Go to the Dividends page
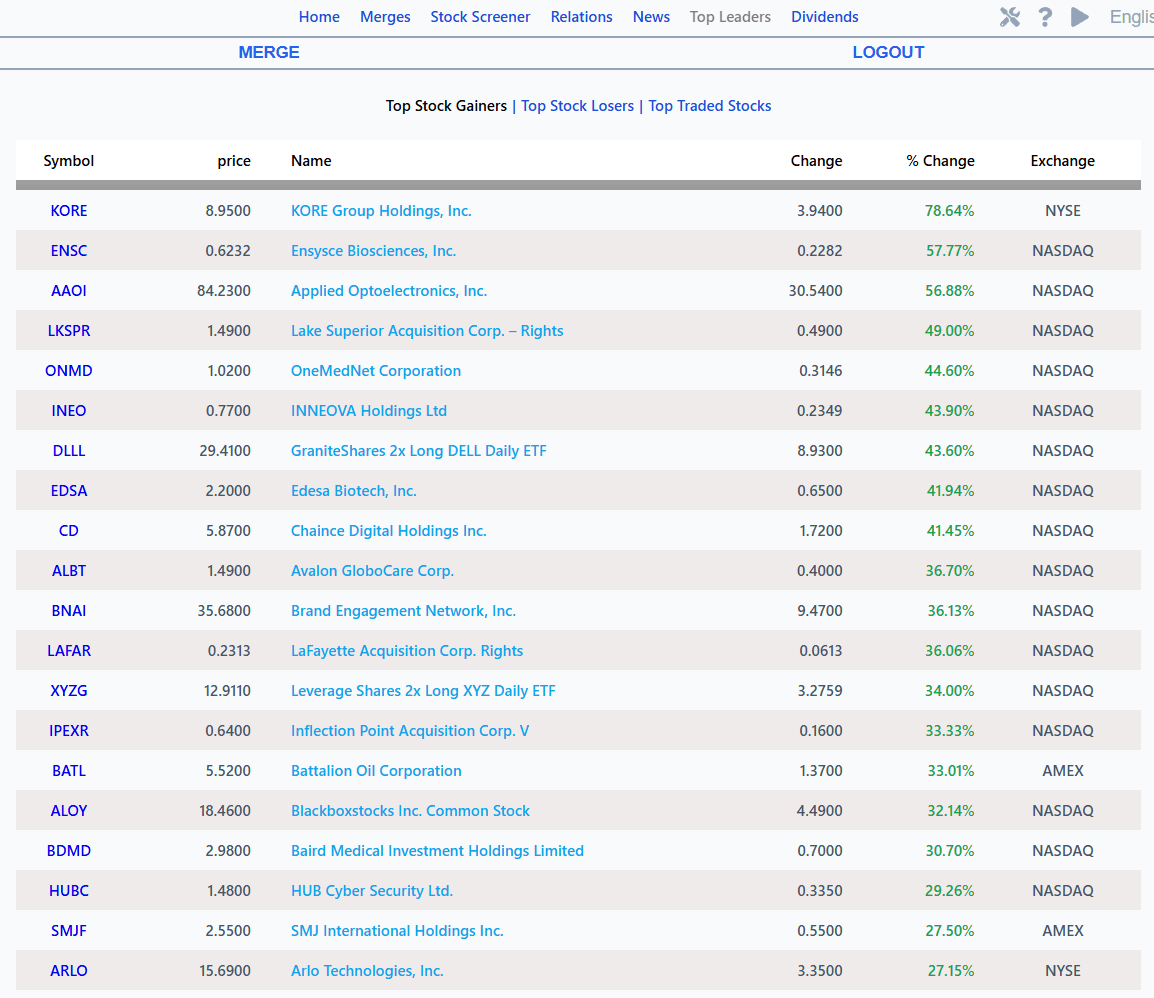The height and width of the screenshot is (998, 1154). (824, 17)
